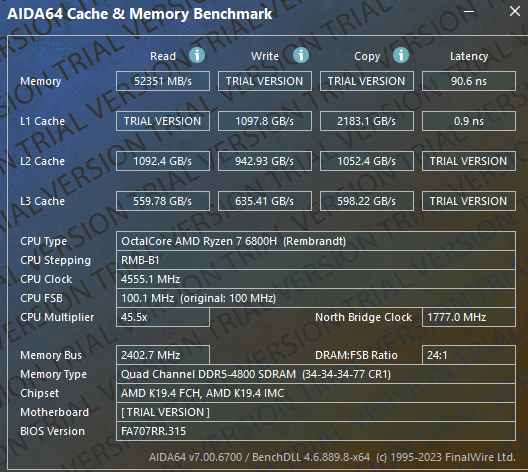Select L1 Cache Latency 0.9 ns
The image size is (528, 472).
click(469, 121)
